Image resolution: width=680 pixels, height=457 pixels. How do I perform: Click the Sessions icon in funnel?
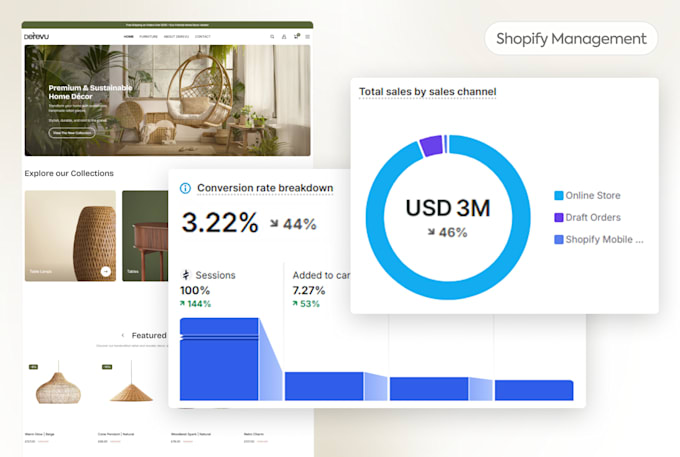pos(186,275)
